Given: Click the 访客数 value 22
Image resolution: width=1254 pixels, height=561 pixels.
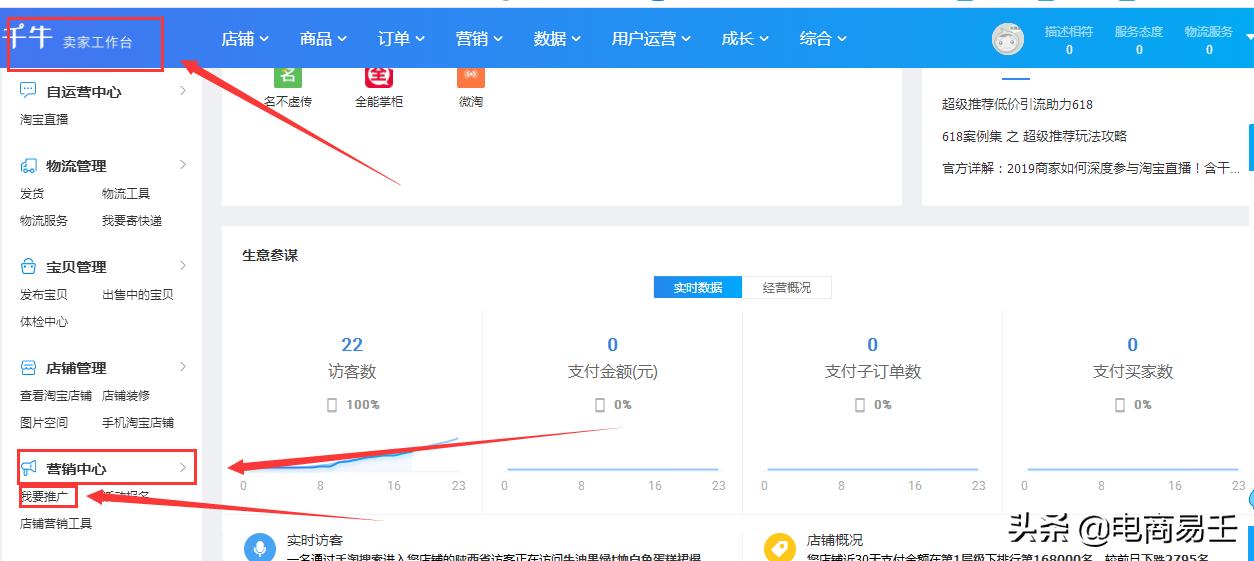Looking at the screenshot, I should tap(352, 344).
